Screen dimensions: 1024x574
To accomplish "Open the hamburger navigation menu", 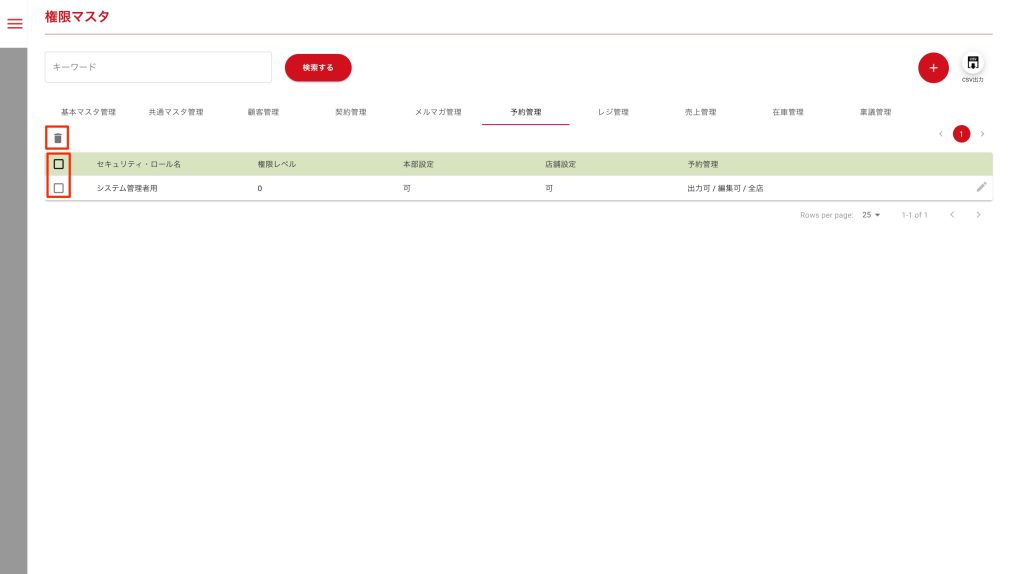I will tap(14, 24).
